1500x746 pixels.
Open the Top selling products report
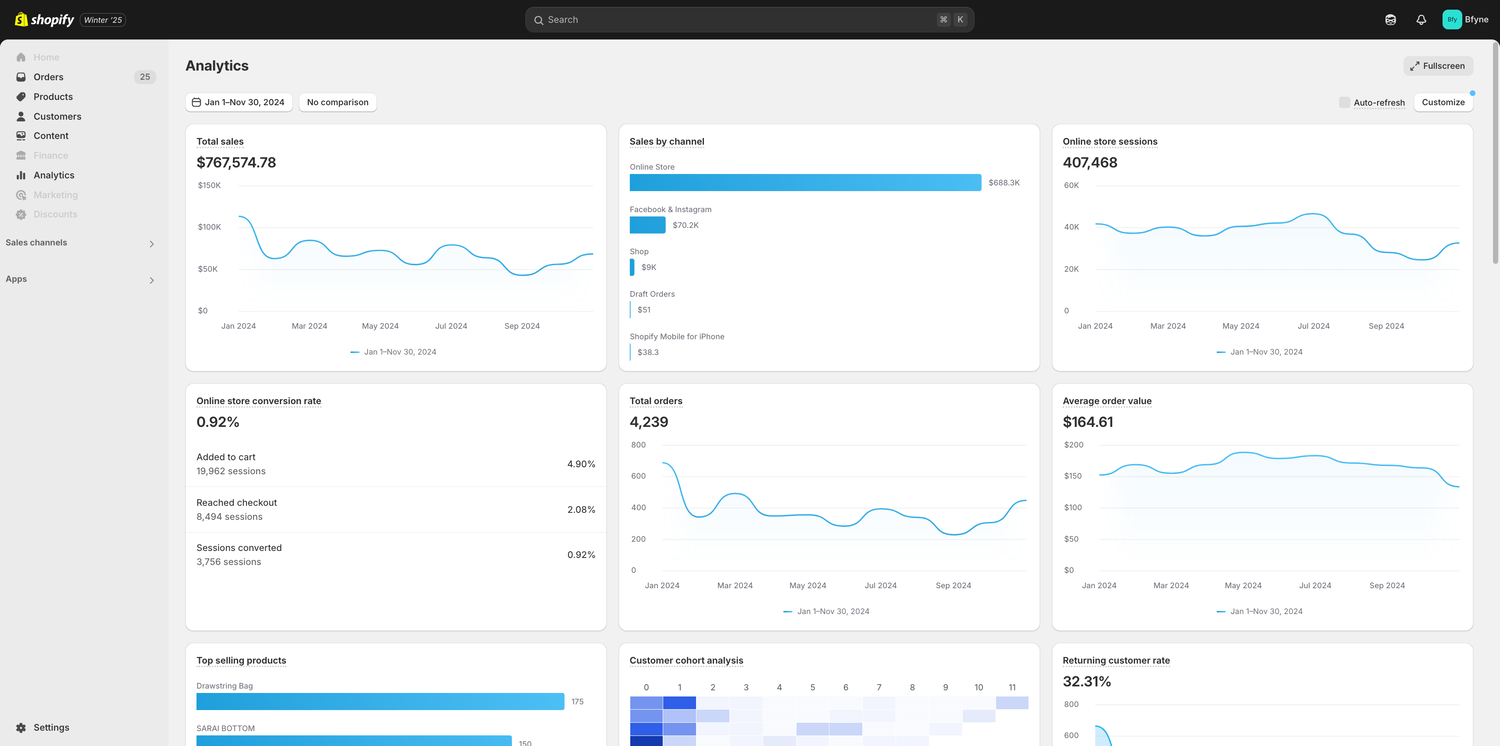pyautogui.click(x=241, y=661)
